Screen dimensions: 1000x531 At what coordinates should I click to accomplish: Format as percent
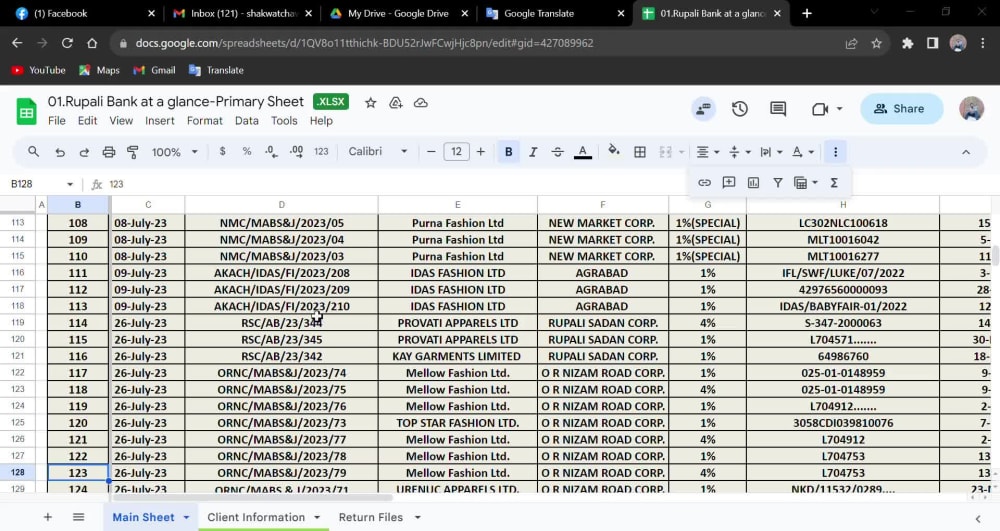[x=247, y=152]
